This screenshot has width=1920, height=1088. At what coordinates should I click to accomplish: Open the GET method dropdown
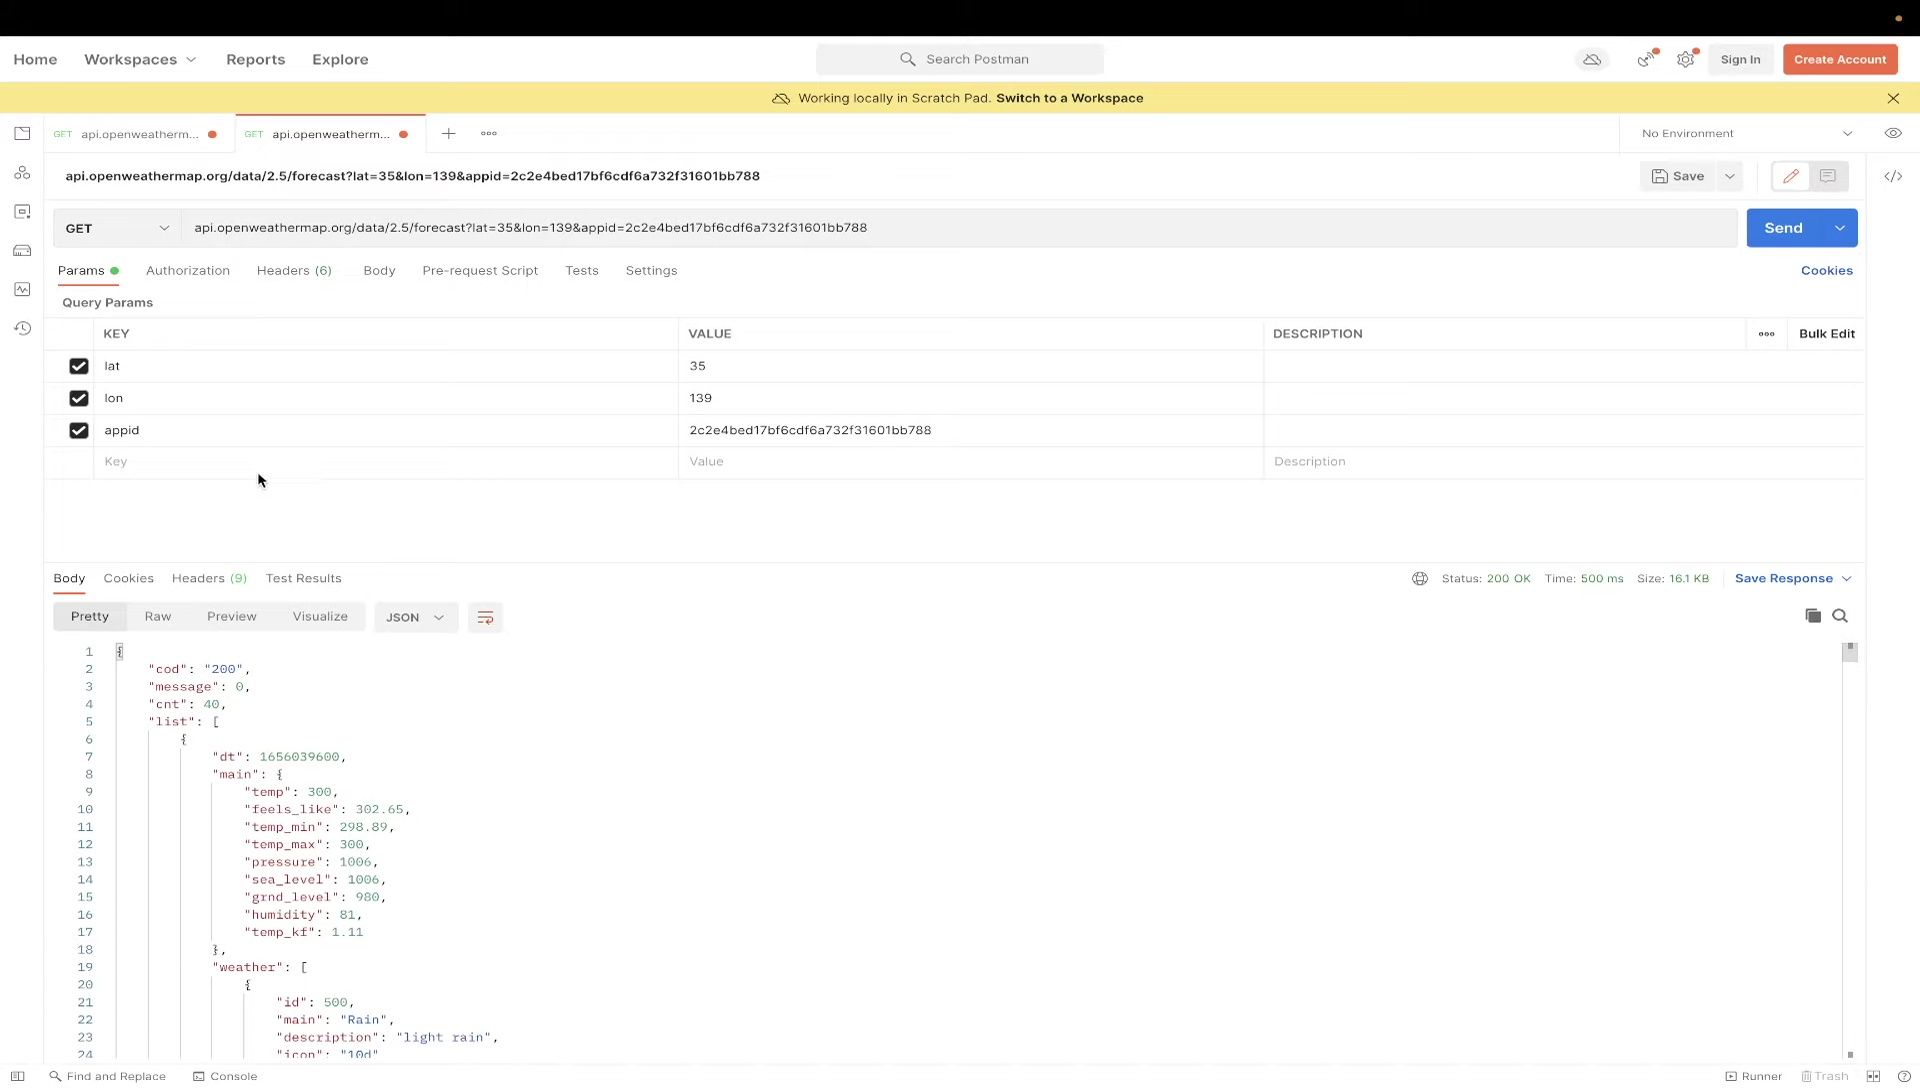(117, 228)
